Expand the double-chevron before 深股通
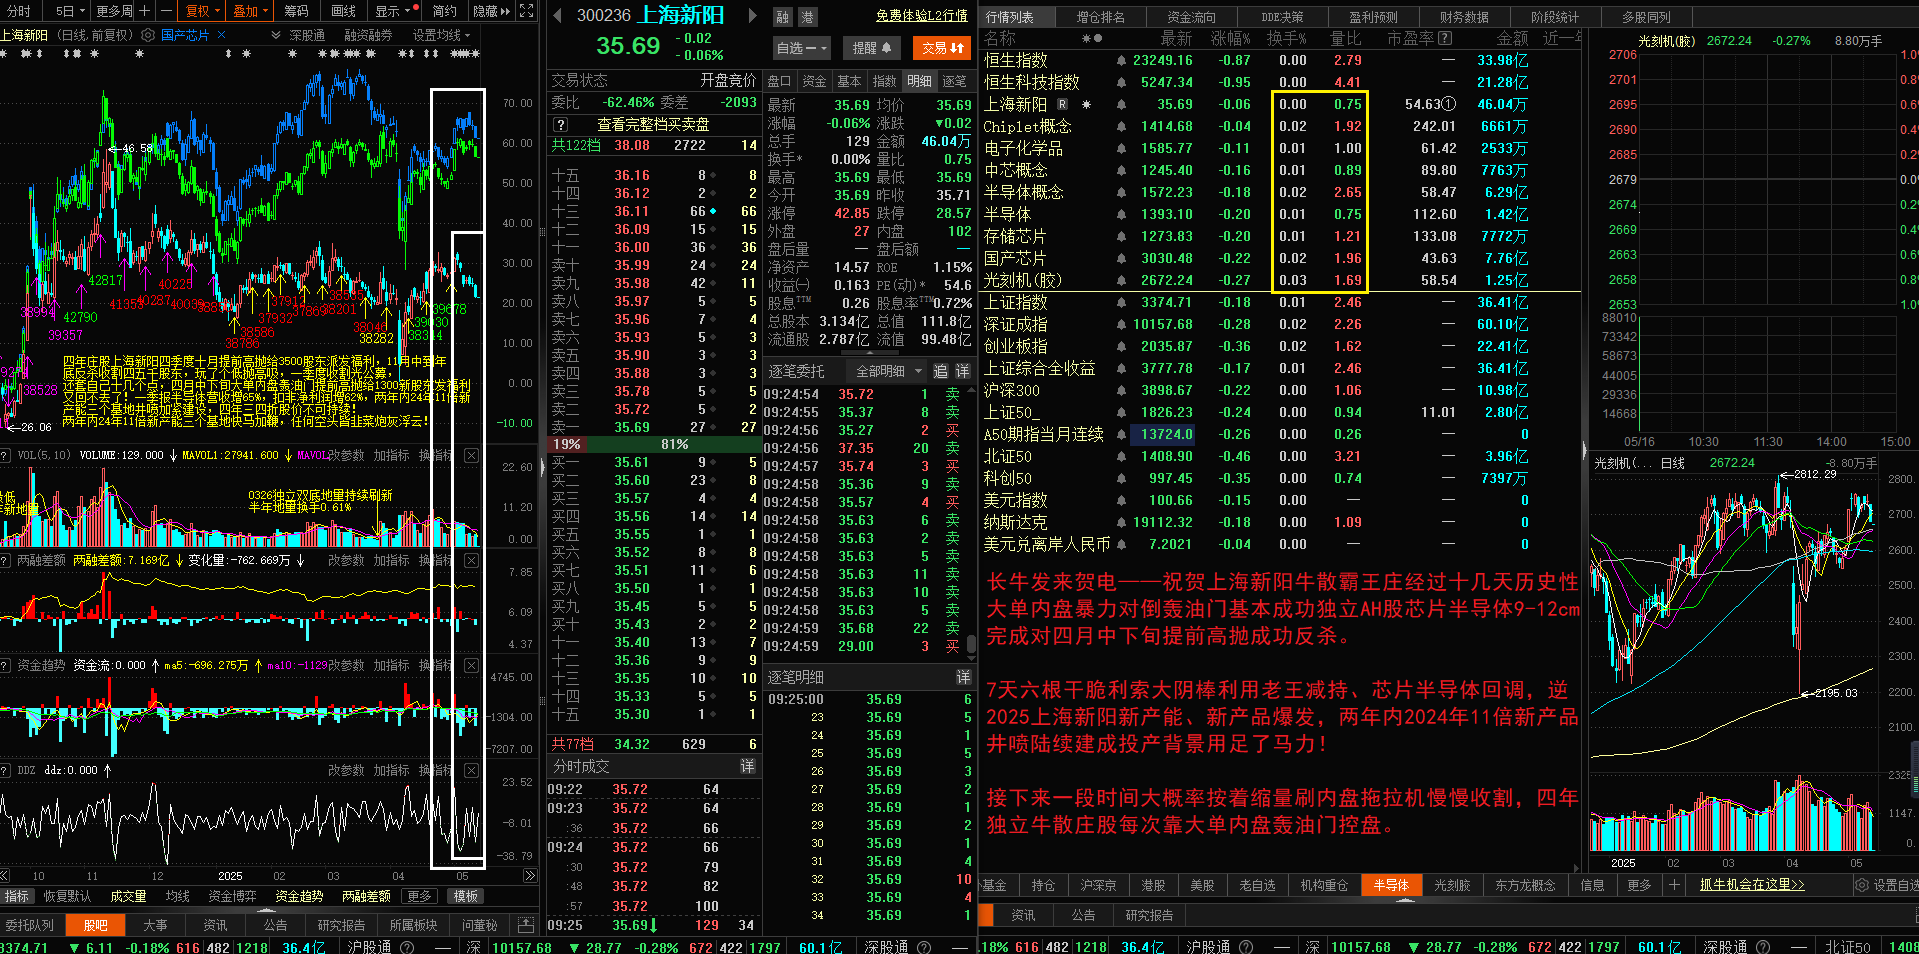Viewport: 1919px width, 954px height. point(276,35)
